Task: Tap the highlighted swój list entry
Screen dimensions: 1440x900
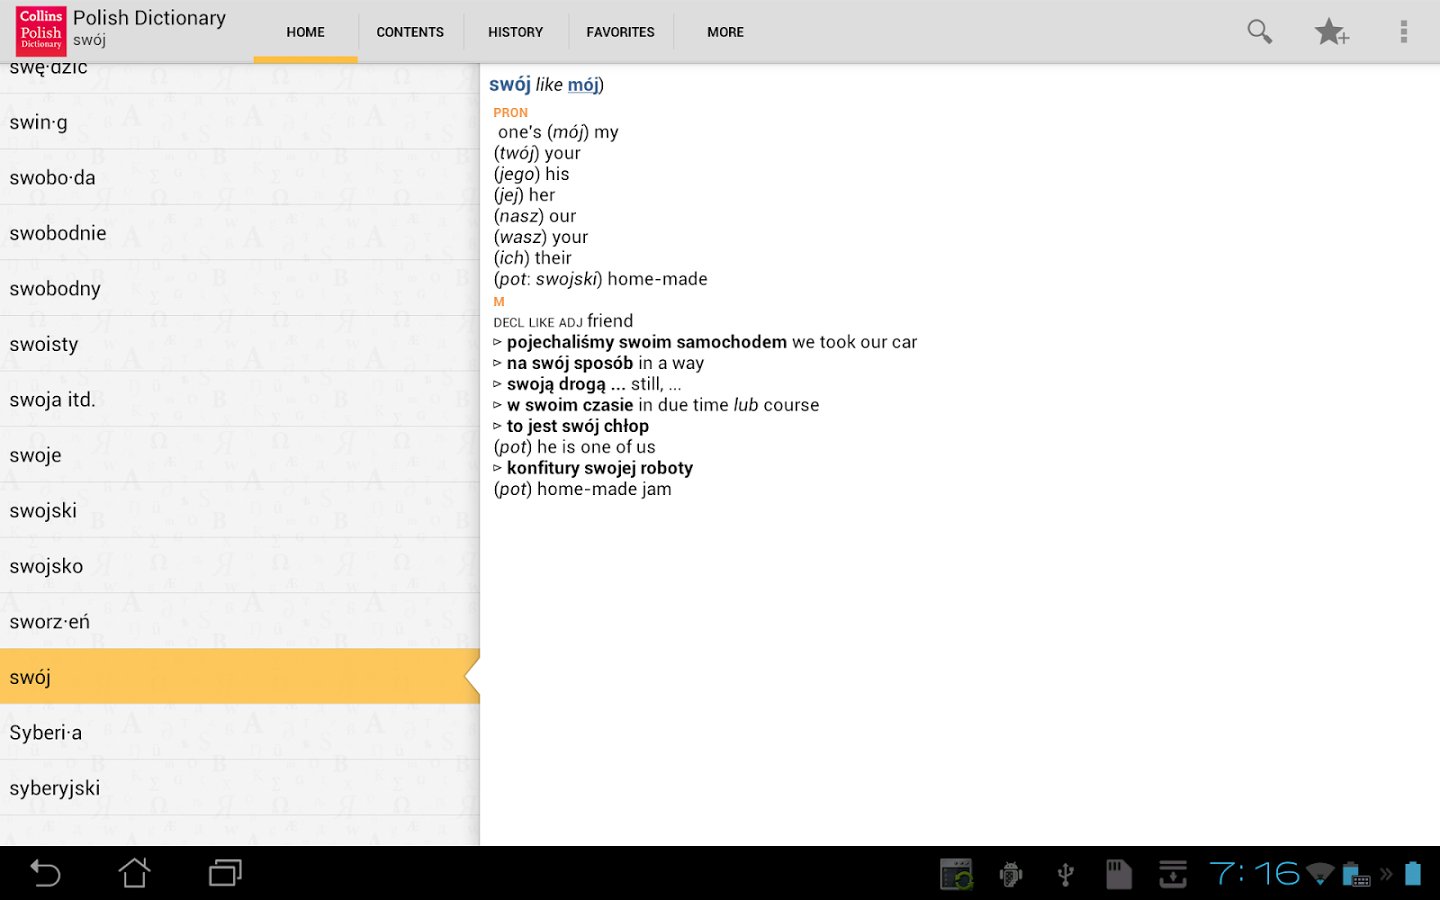Action: (240, 677)
